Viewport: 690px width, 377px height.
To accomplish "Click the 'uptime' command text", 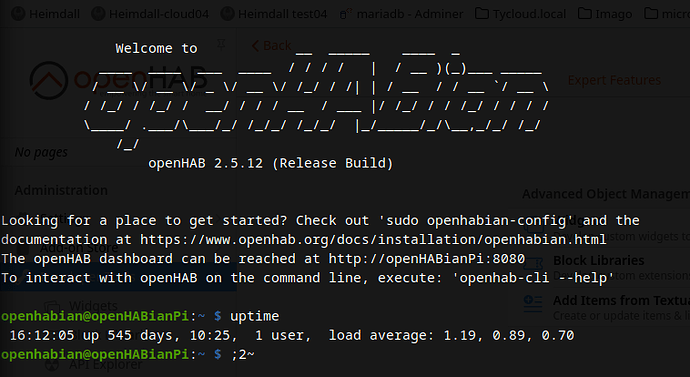I will (x=254, y=316).
